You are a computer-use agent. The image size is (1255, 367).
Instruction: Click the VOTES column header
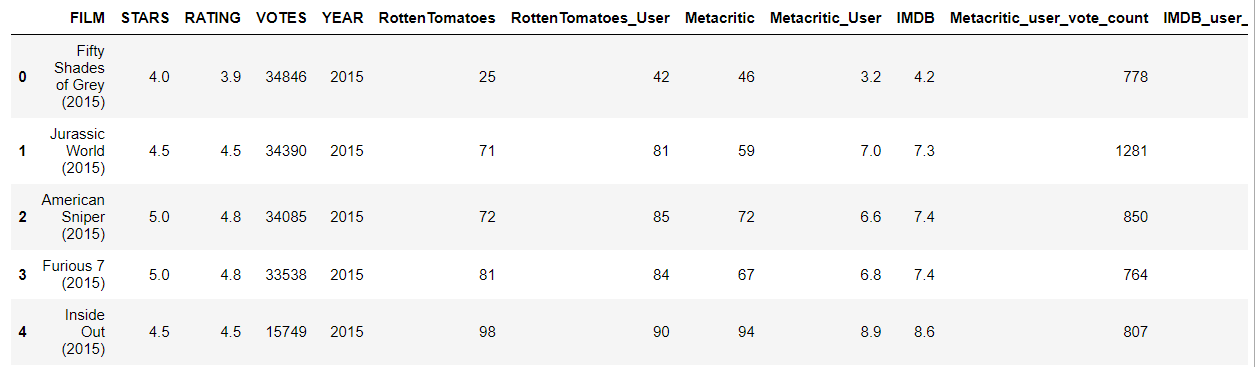[281, 18]
